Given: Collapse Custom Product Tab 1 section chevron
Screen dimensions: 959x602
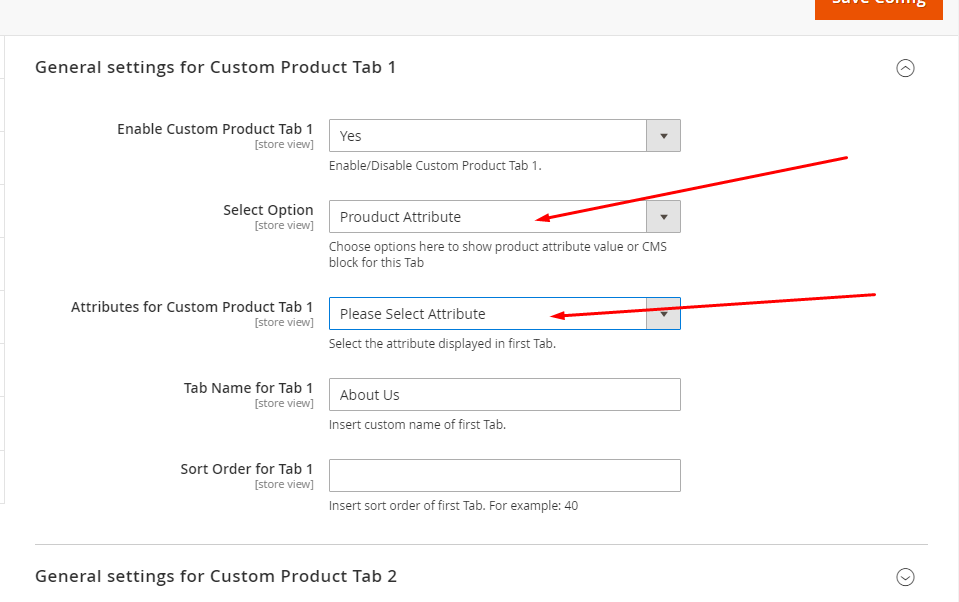Looking at the screenshot, I should click(905, 68).
